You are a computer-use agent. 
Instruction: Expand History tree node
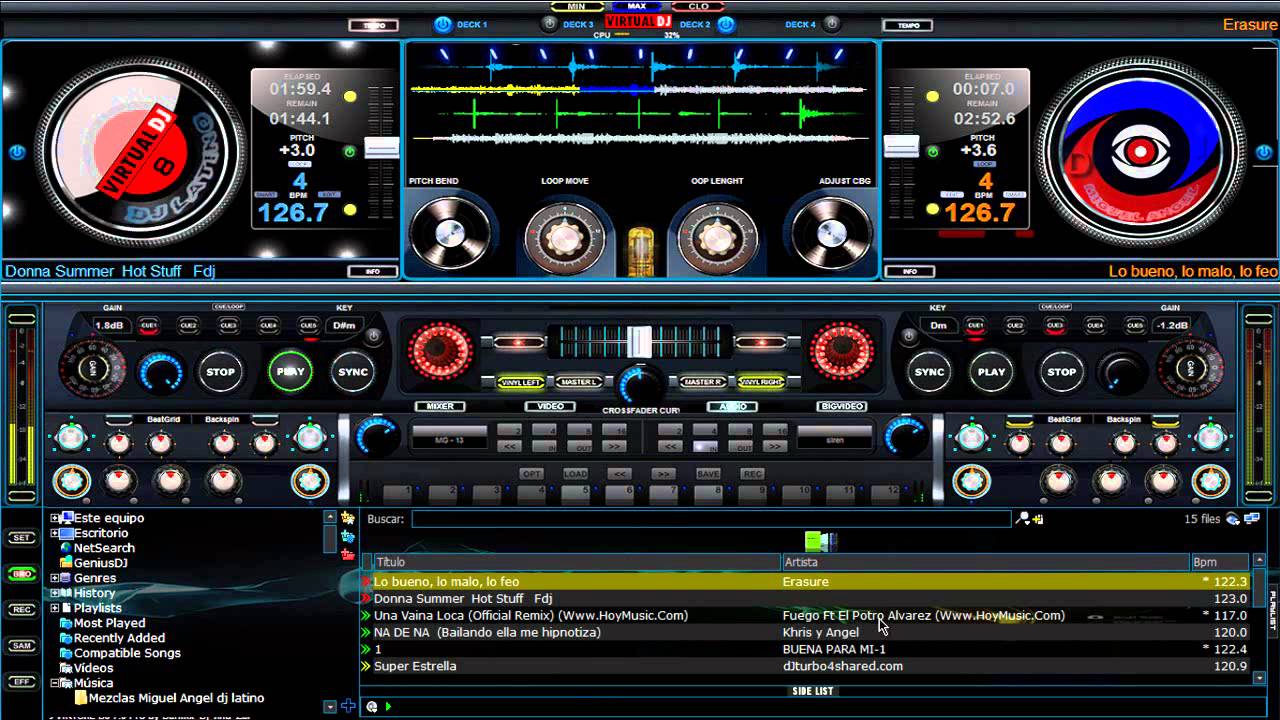(x=56, y=593)
